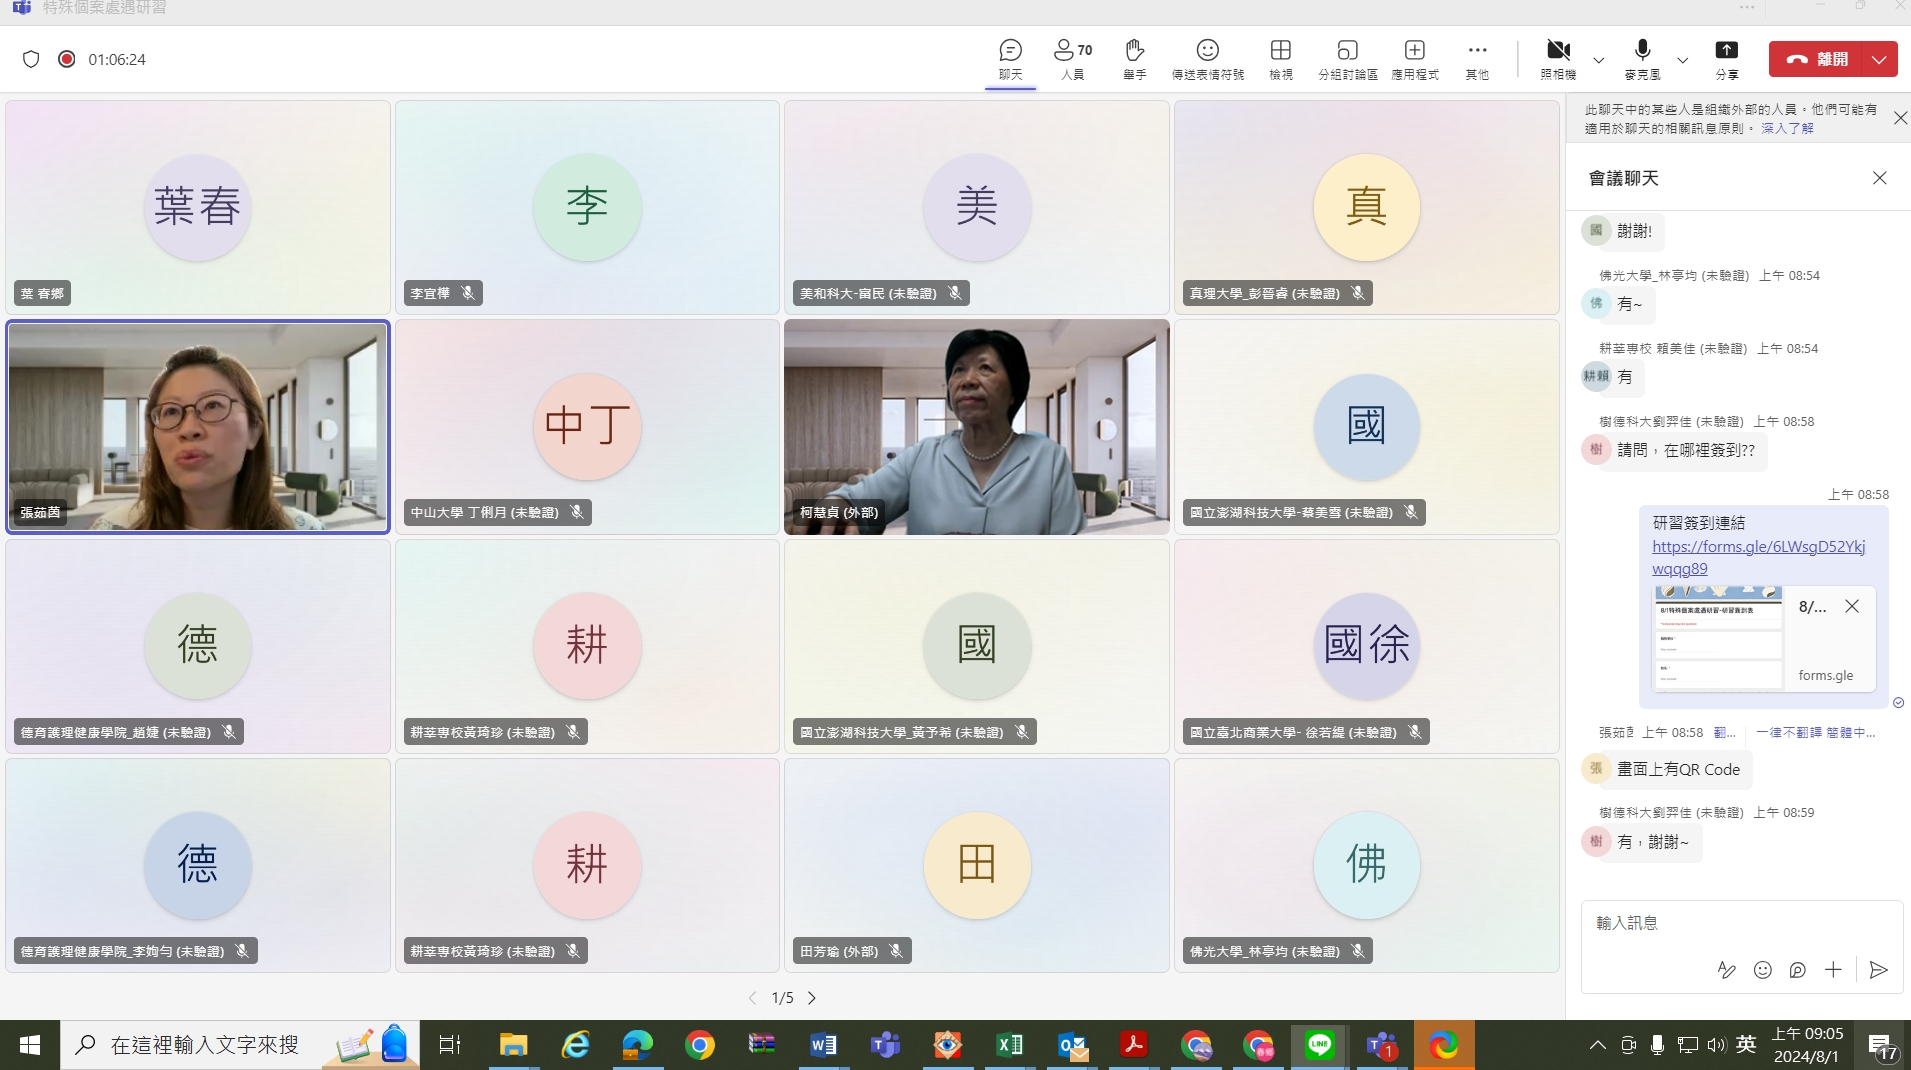Open the chat bubble icon beside emoji

pyautogui.click(x=1797, y=969)
